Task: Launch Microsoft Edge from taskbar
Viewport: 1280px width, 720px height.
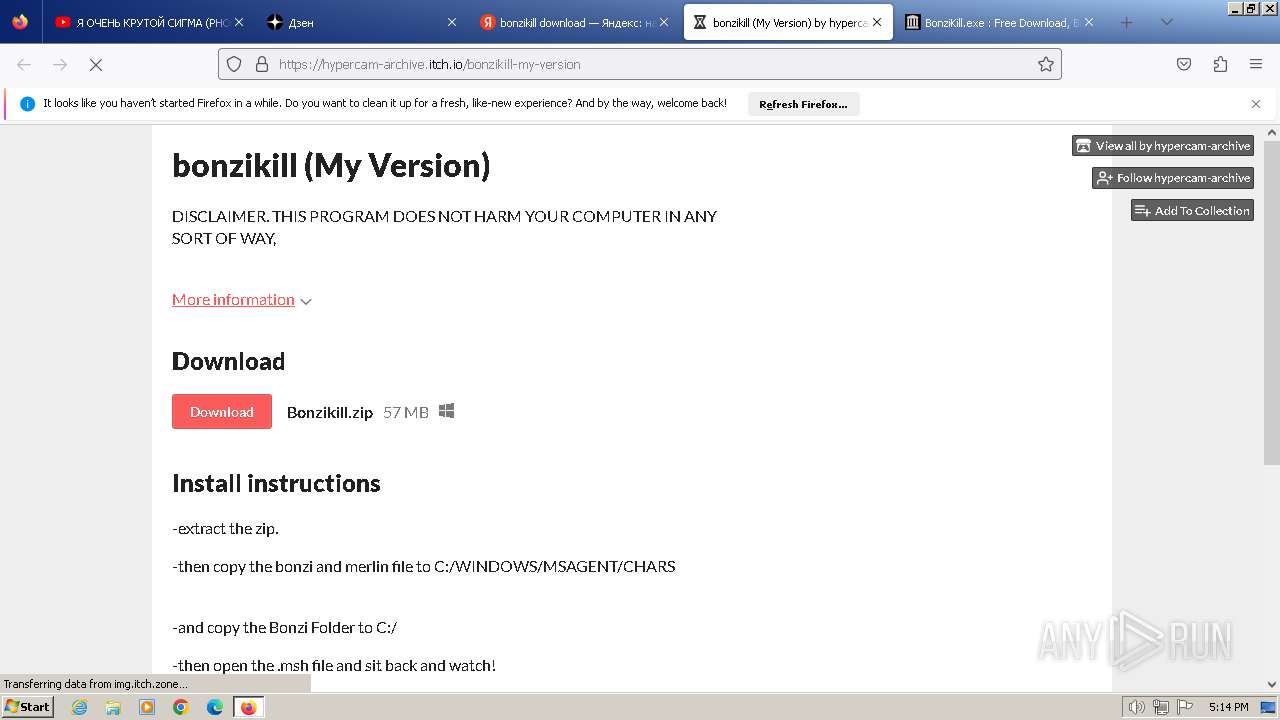Action: pos(215,707)
